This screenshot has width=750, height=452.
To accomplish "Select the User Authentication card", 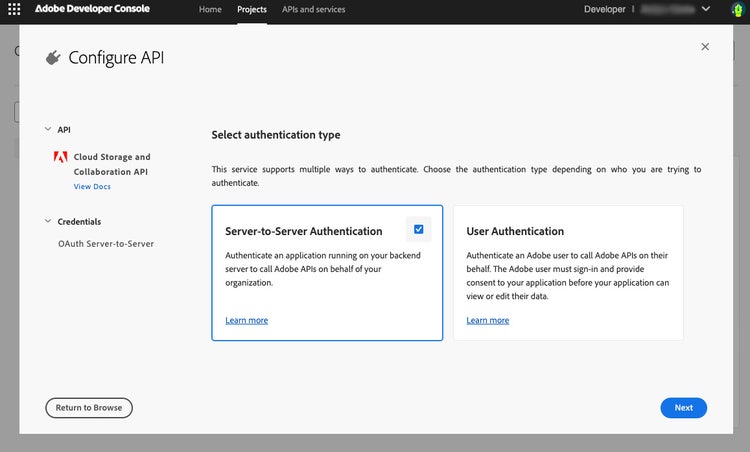I will 568,273.
